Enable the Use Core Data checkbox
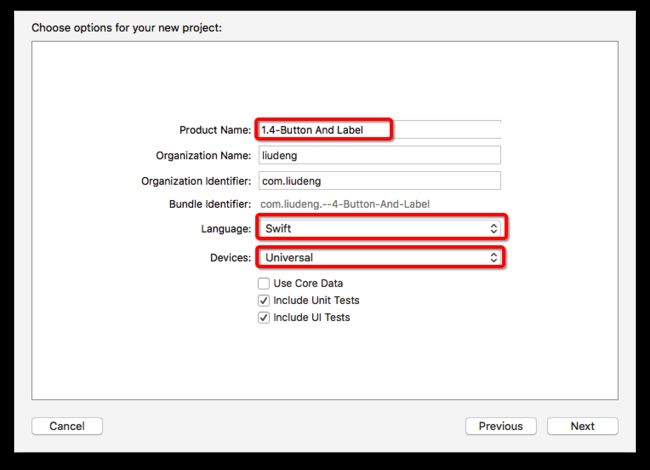 pyautogui.click(x=264, y=283)
